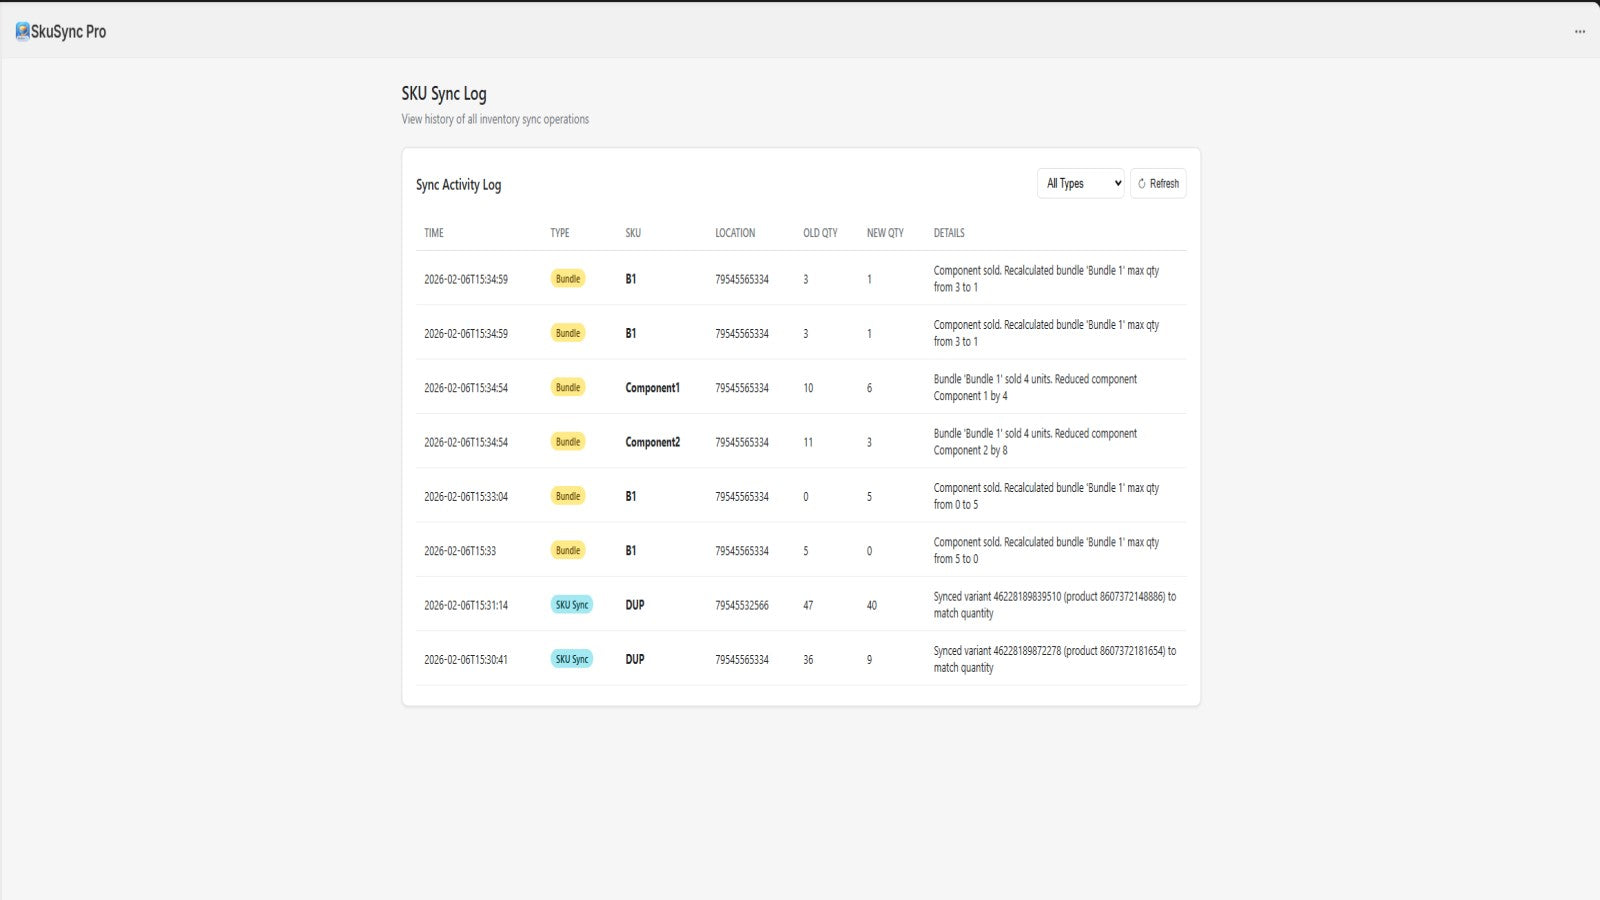1600x900 pixels.
Task: Expand the log row for Component2
Action: [800, 441]
